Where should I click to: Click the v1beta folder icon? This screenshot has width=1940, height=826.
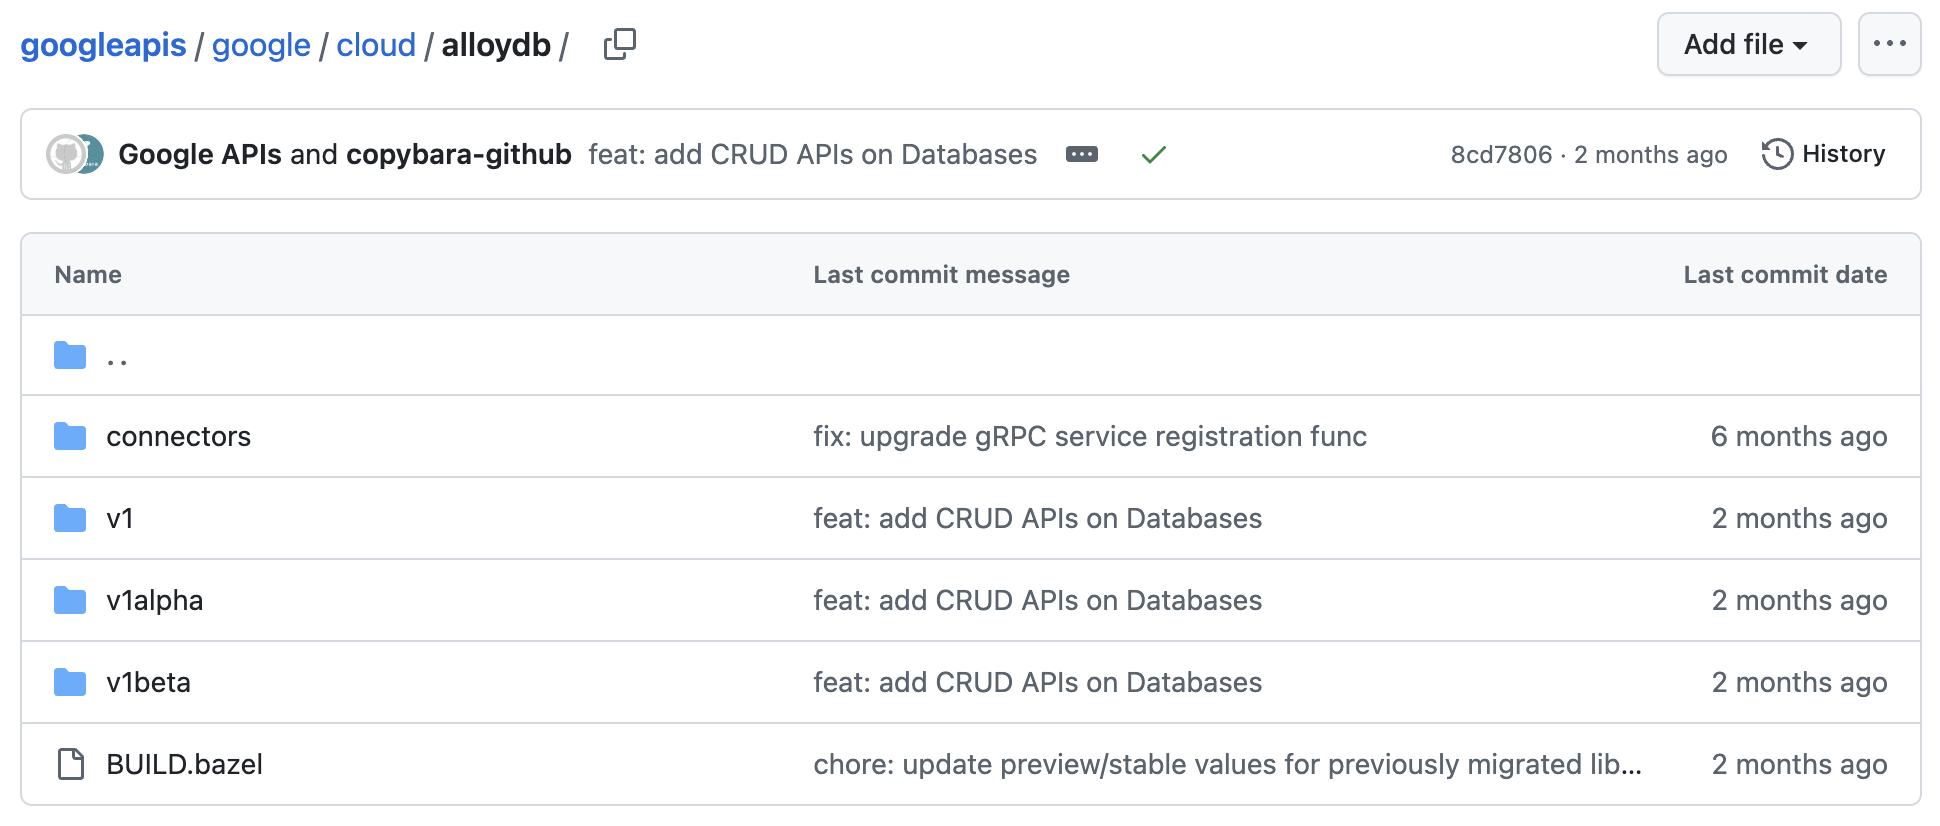70,683
